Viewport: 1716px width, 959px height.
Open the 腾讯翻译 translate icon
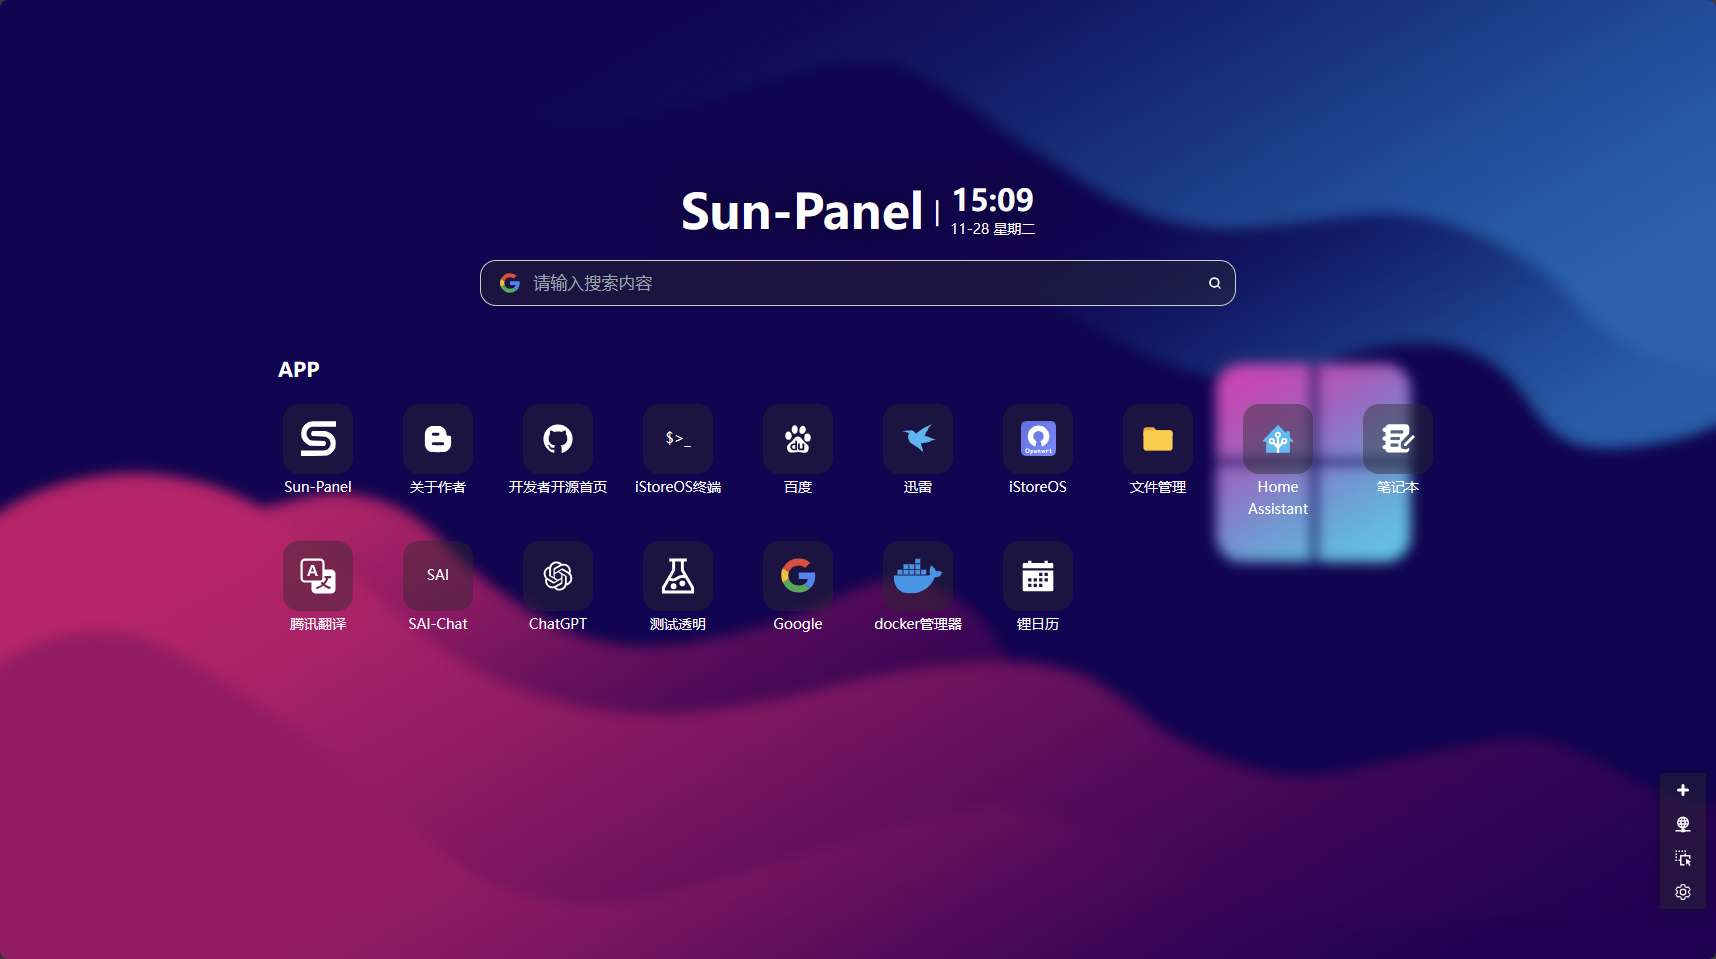click(318, 576)
